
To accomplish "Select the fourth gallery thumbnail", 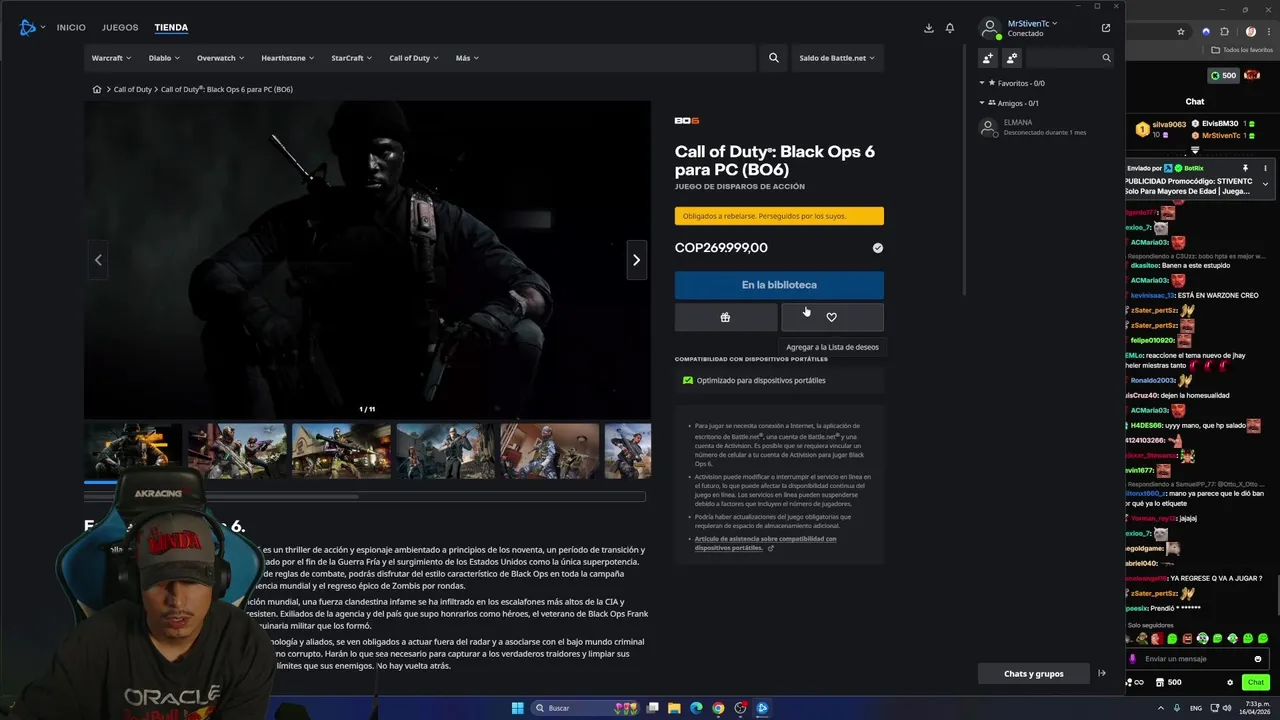I will coord(445,451).
